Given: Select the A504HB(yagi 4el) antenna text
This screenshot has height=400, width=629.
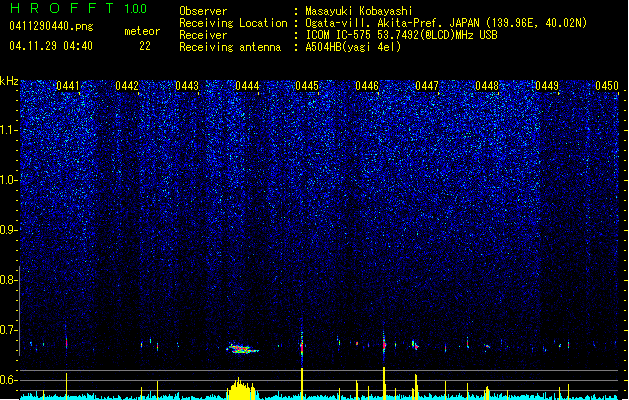Looking at the screenshot, I should (x=353, y=47).
